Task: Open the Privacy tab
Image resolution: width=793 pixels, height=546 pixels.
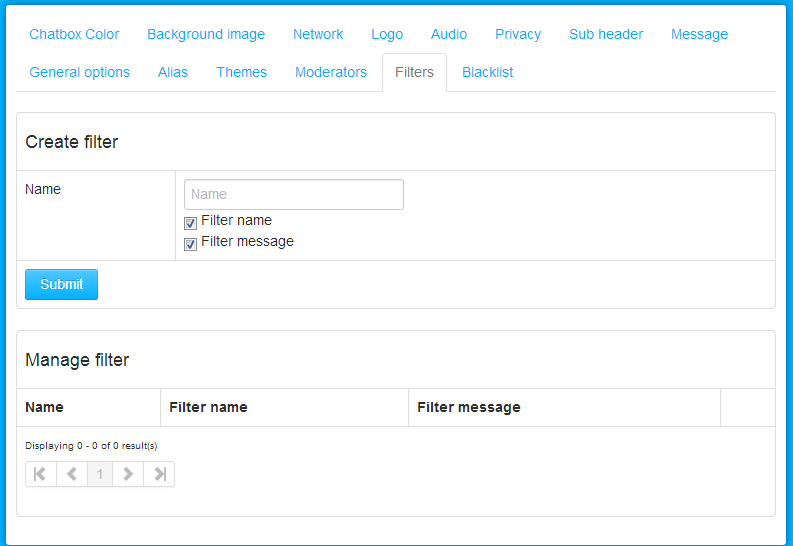Action: pyautogui.click(x=518, y=34)
